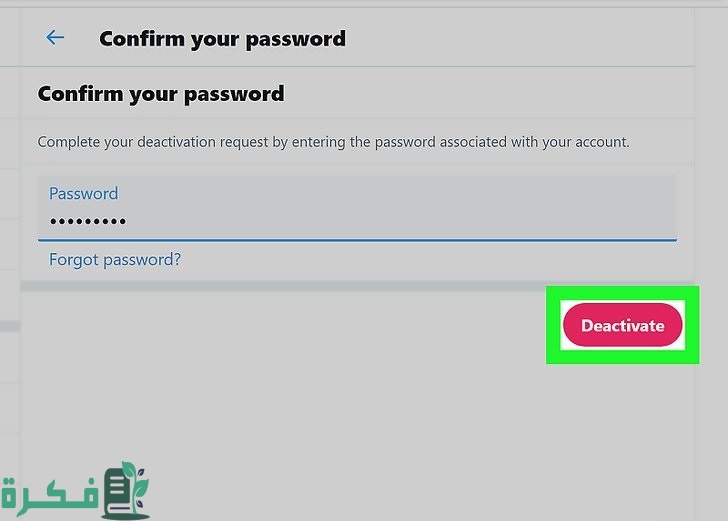Click the green highlight border around Deactivate

point(552,325)
